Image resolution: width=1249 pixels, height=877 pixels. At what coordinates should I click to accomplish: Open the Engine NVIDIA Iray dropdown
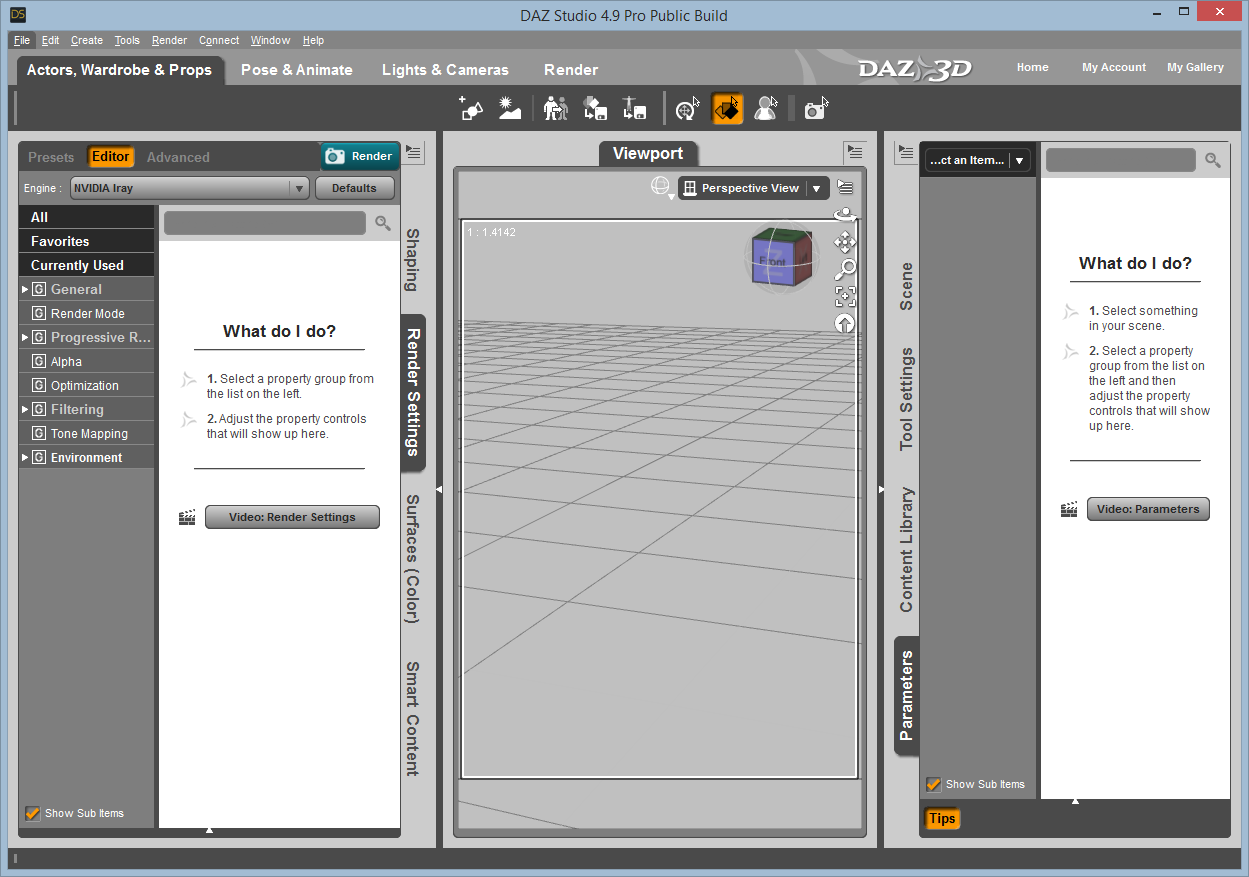pos(190,188)
